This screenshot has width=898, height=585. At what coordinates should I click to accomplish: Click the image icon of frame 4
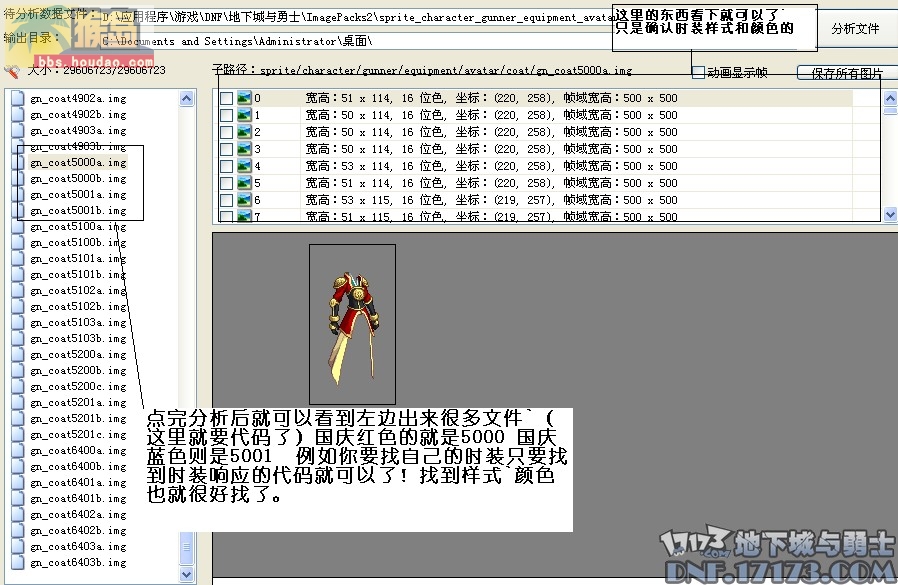[245, 166]
